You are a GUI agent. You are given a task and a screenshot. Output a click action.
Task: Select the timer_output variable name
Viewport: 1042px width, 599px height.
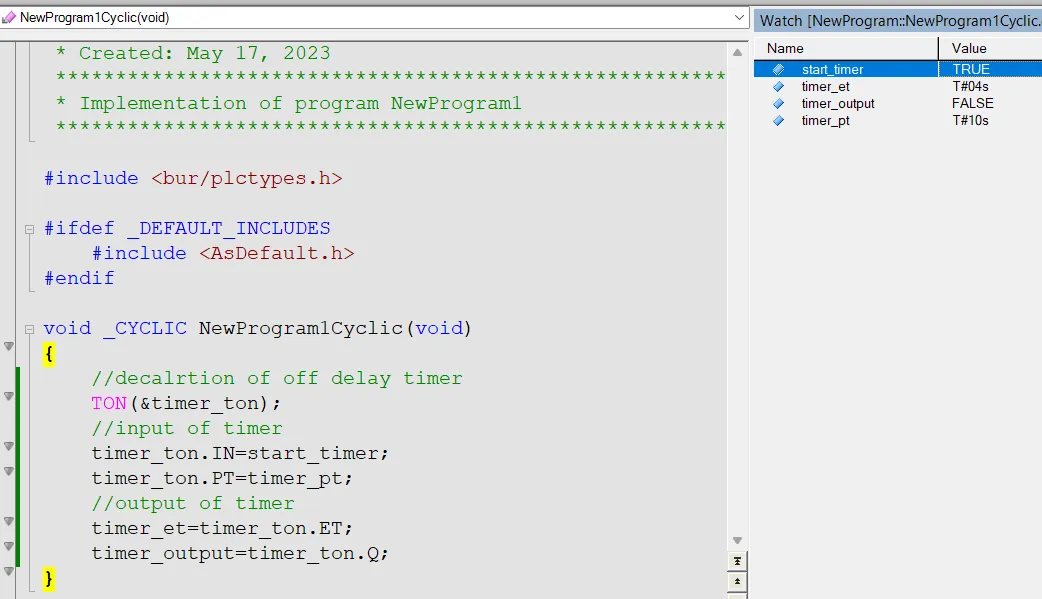pos(838,104)
